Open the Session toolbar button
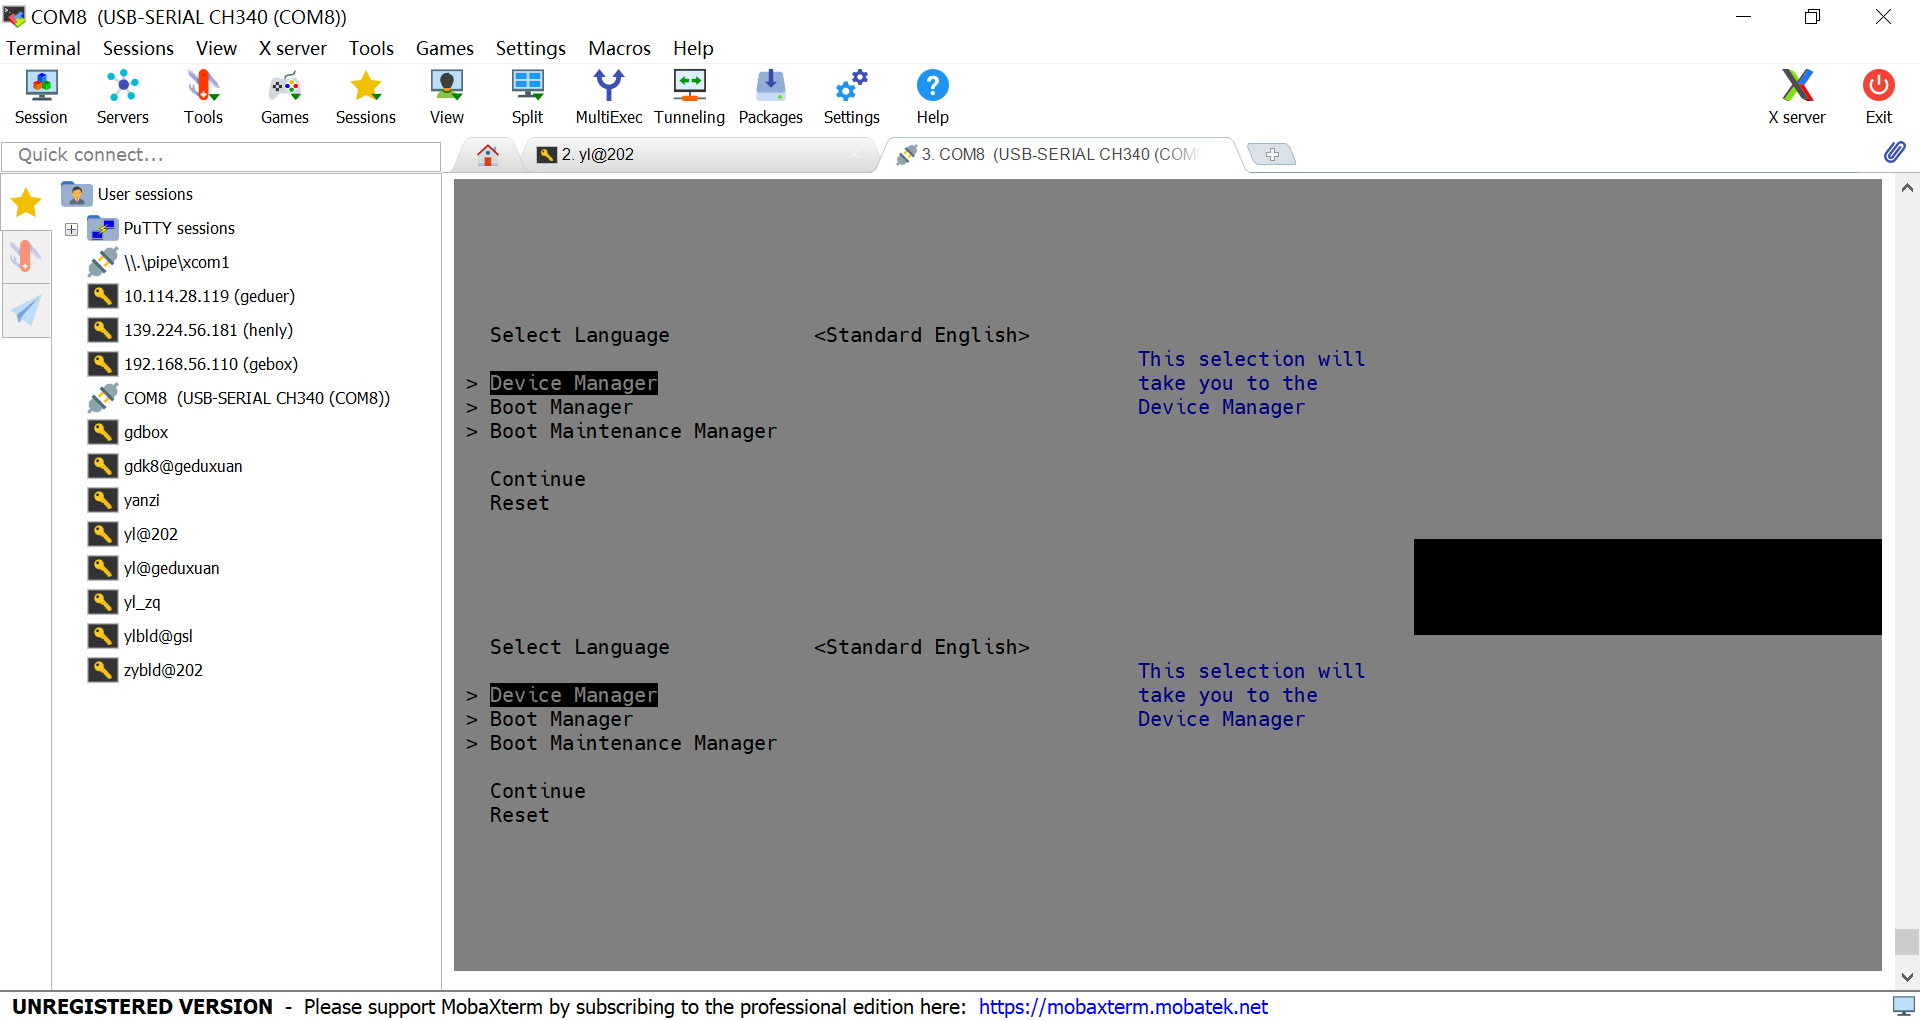 coord(41,97)
